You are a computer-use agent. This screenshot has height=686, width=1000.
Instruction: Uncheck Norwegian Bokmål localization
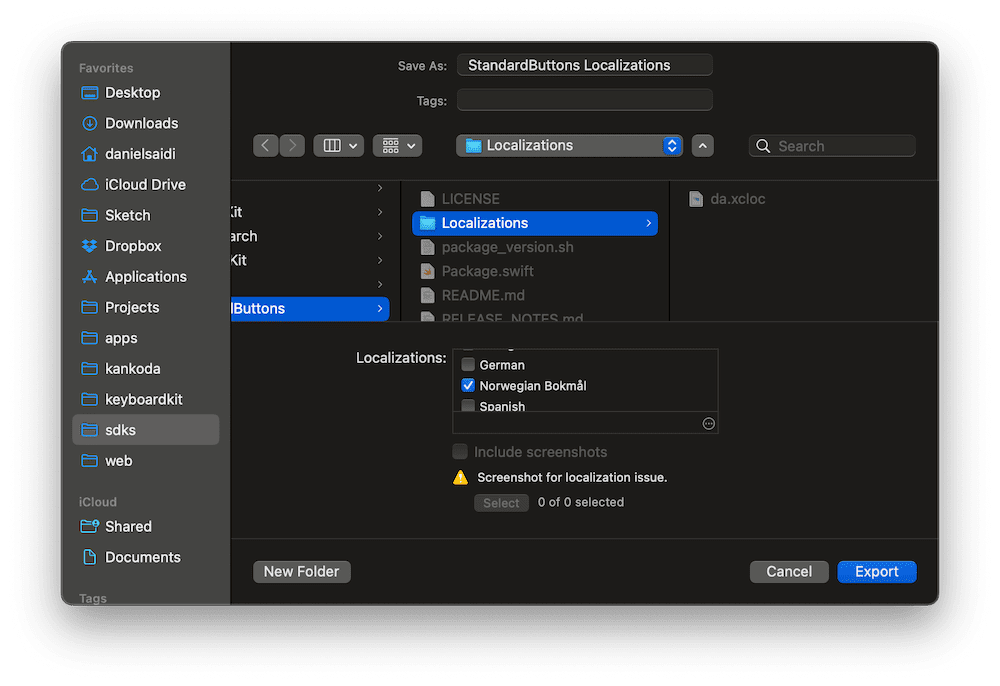[468, 386]
